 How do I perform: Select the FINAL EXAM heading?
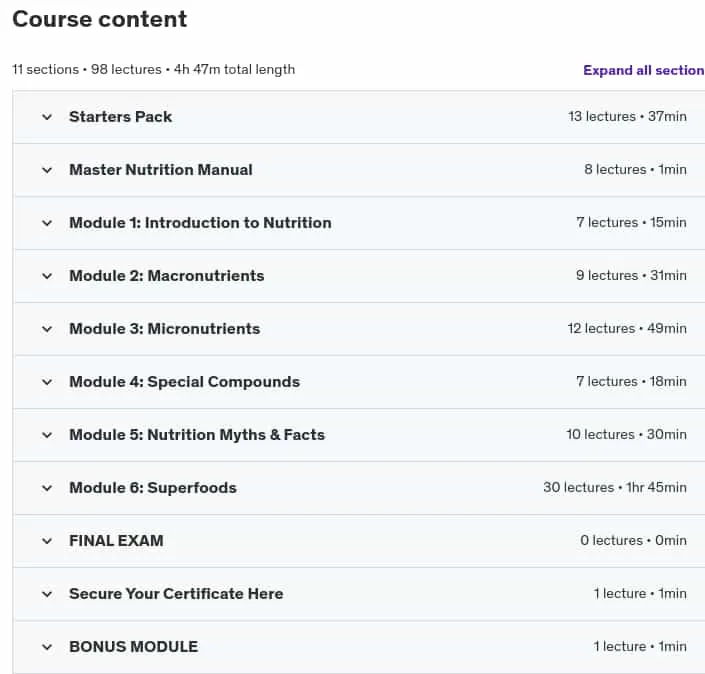116,541
